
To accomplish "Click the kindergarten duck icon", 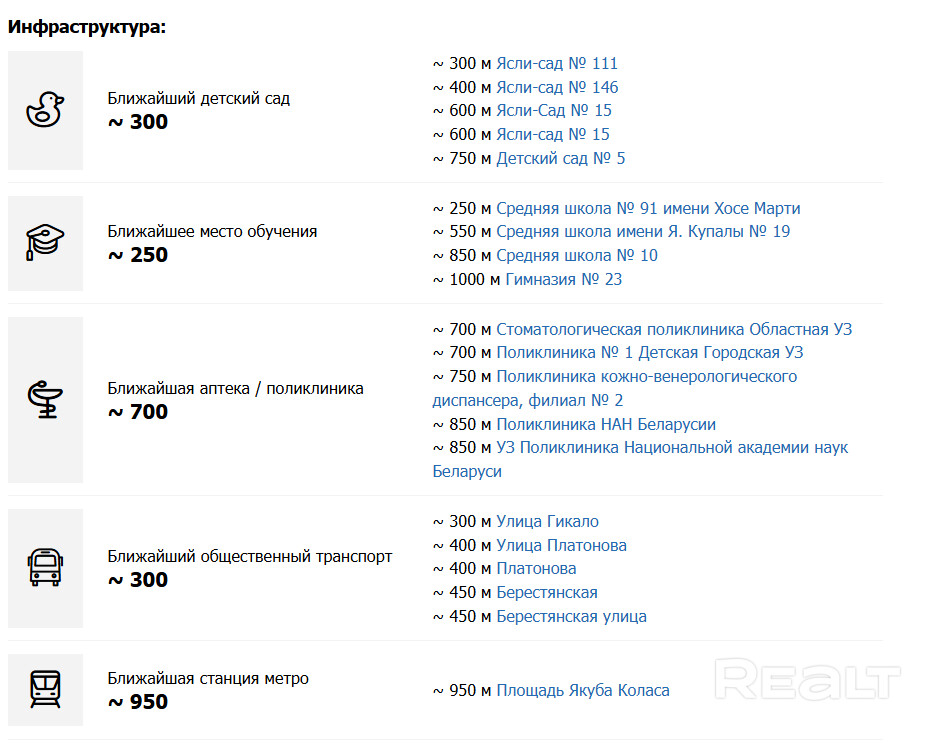I will [45, 110].
